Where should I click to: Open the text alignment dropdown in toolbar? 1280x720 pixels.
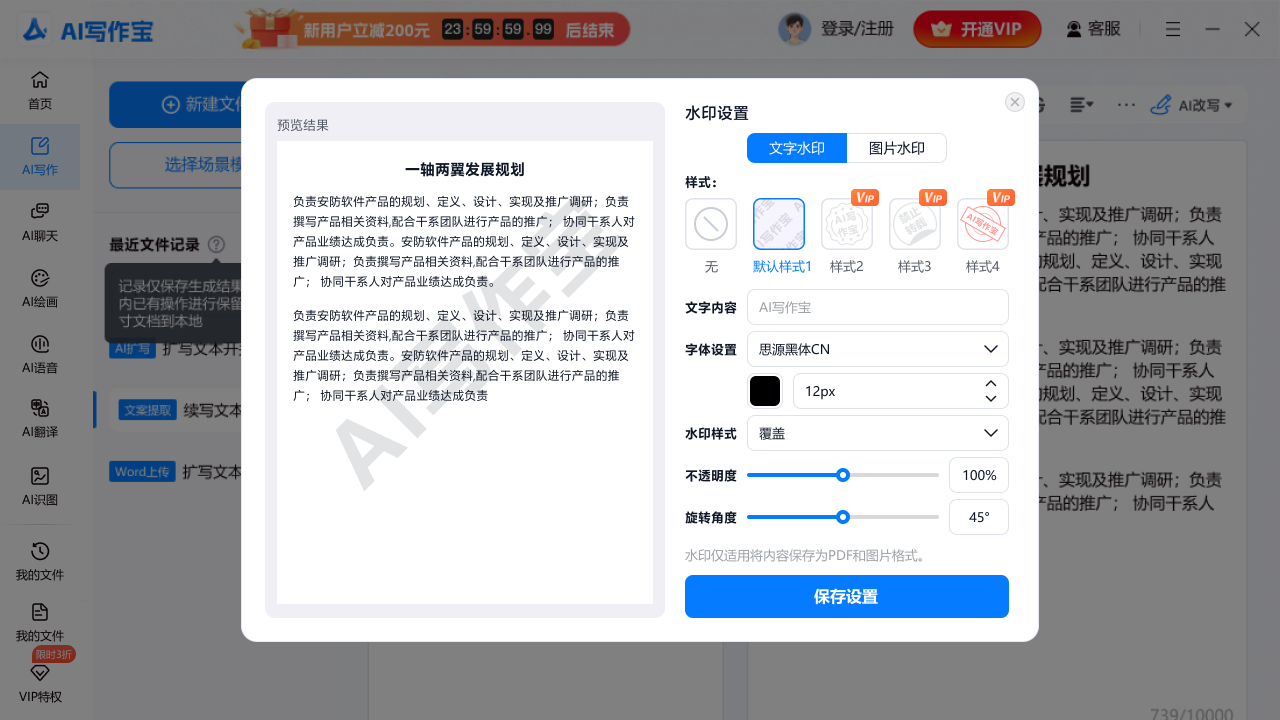point(1081,104)
